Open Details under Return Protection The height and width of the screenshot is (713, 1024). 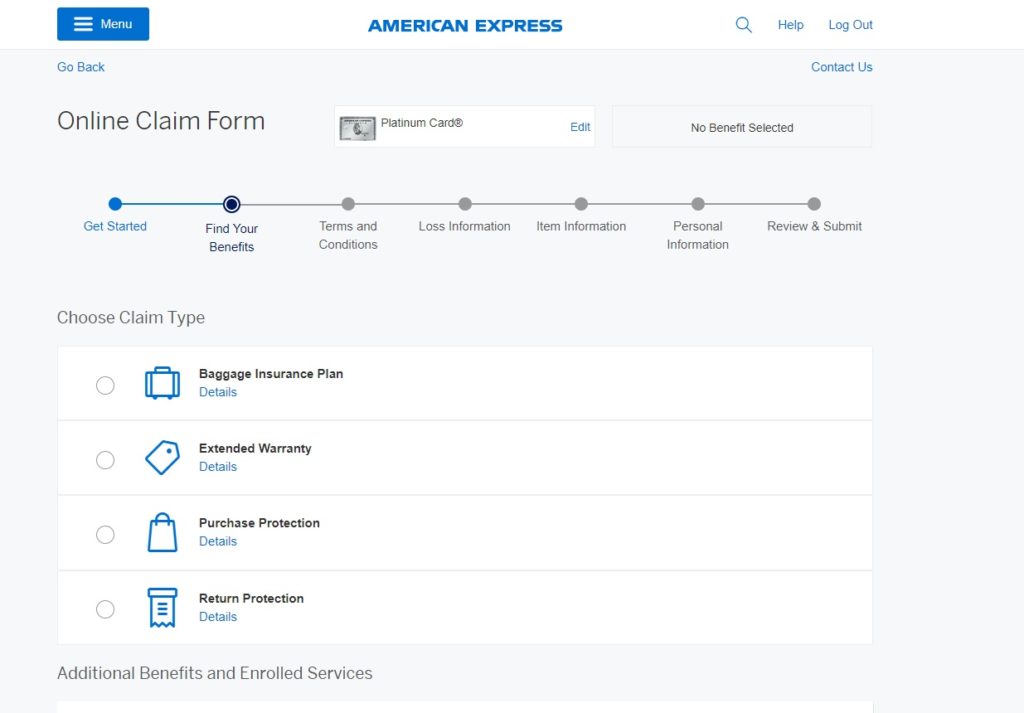click(218, 616)
